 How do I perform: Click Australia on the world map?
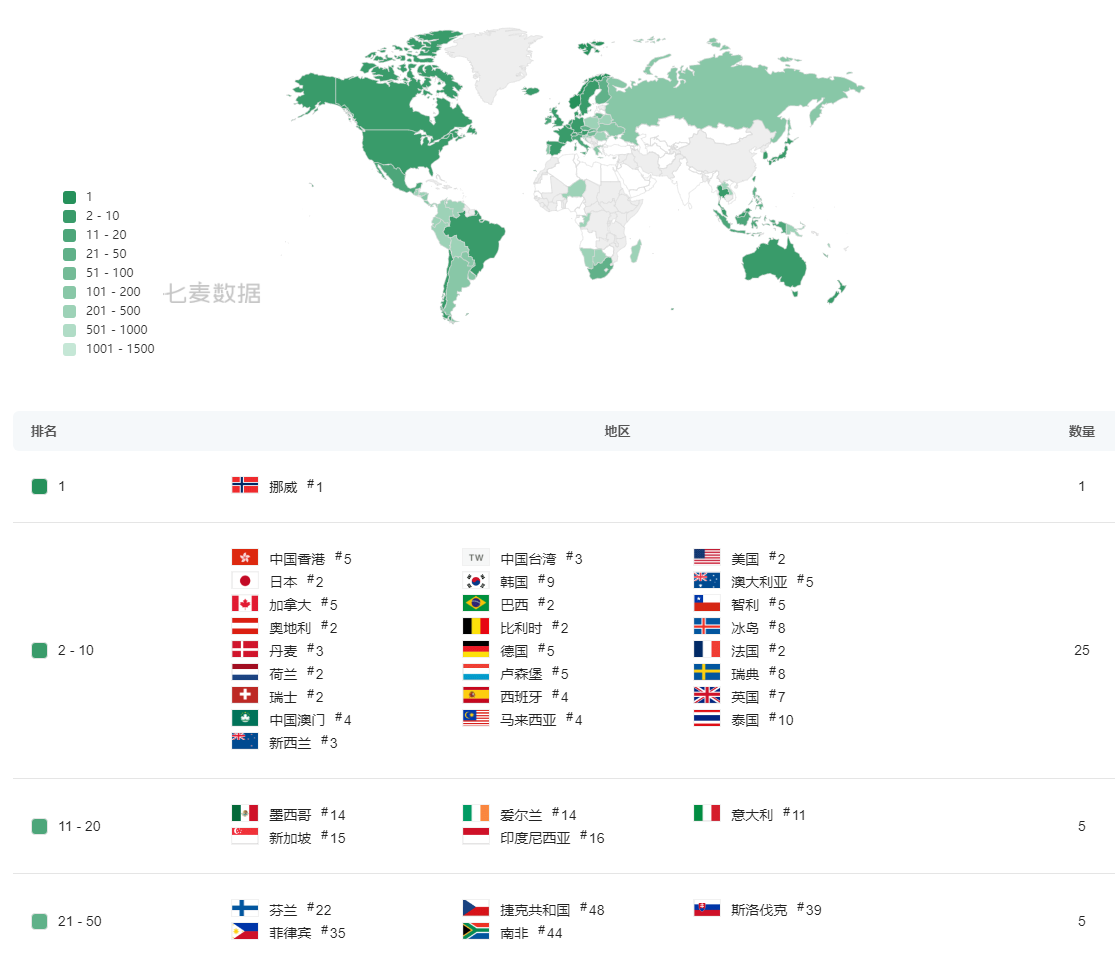[774, 263]
